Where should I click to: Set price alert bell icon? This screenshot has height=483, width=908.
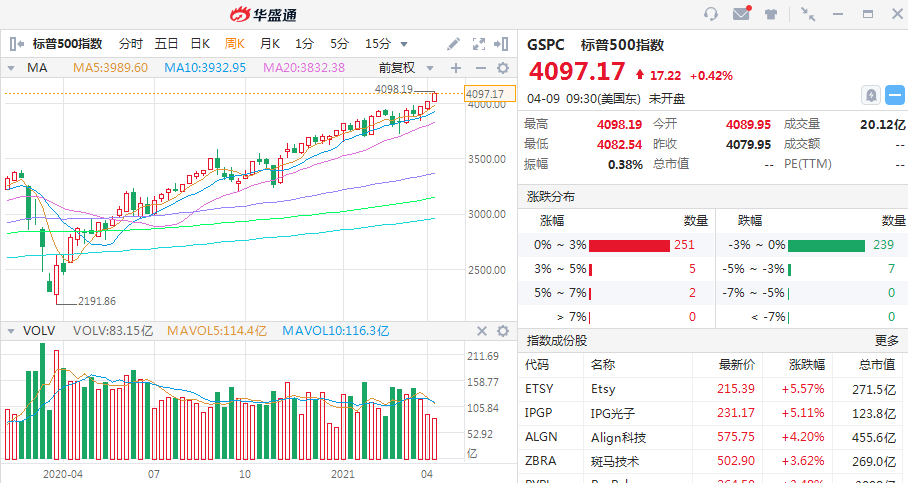coord(871,95)
